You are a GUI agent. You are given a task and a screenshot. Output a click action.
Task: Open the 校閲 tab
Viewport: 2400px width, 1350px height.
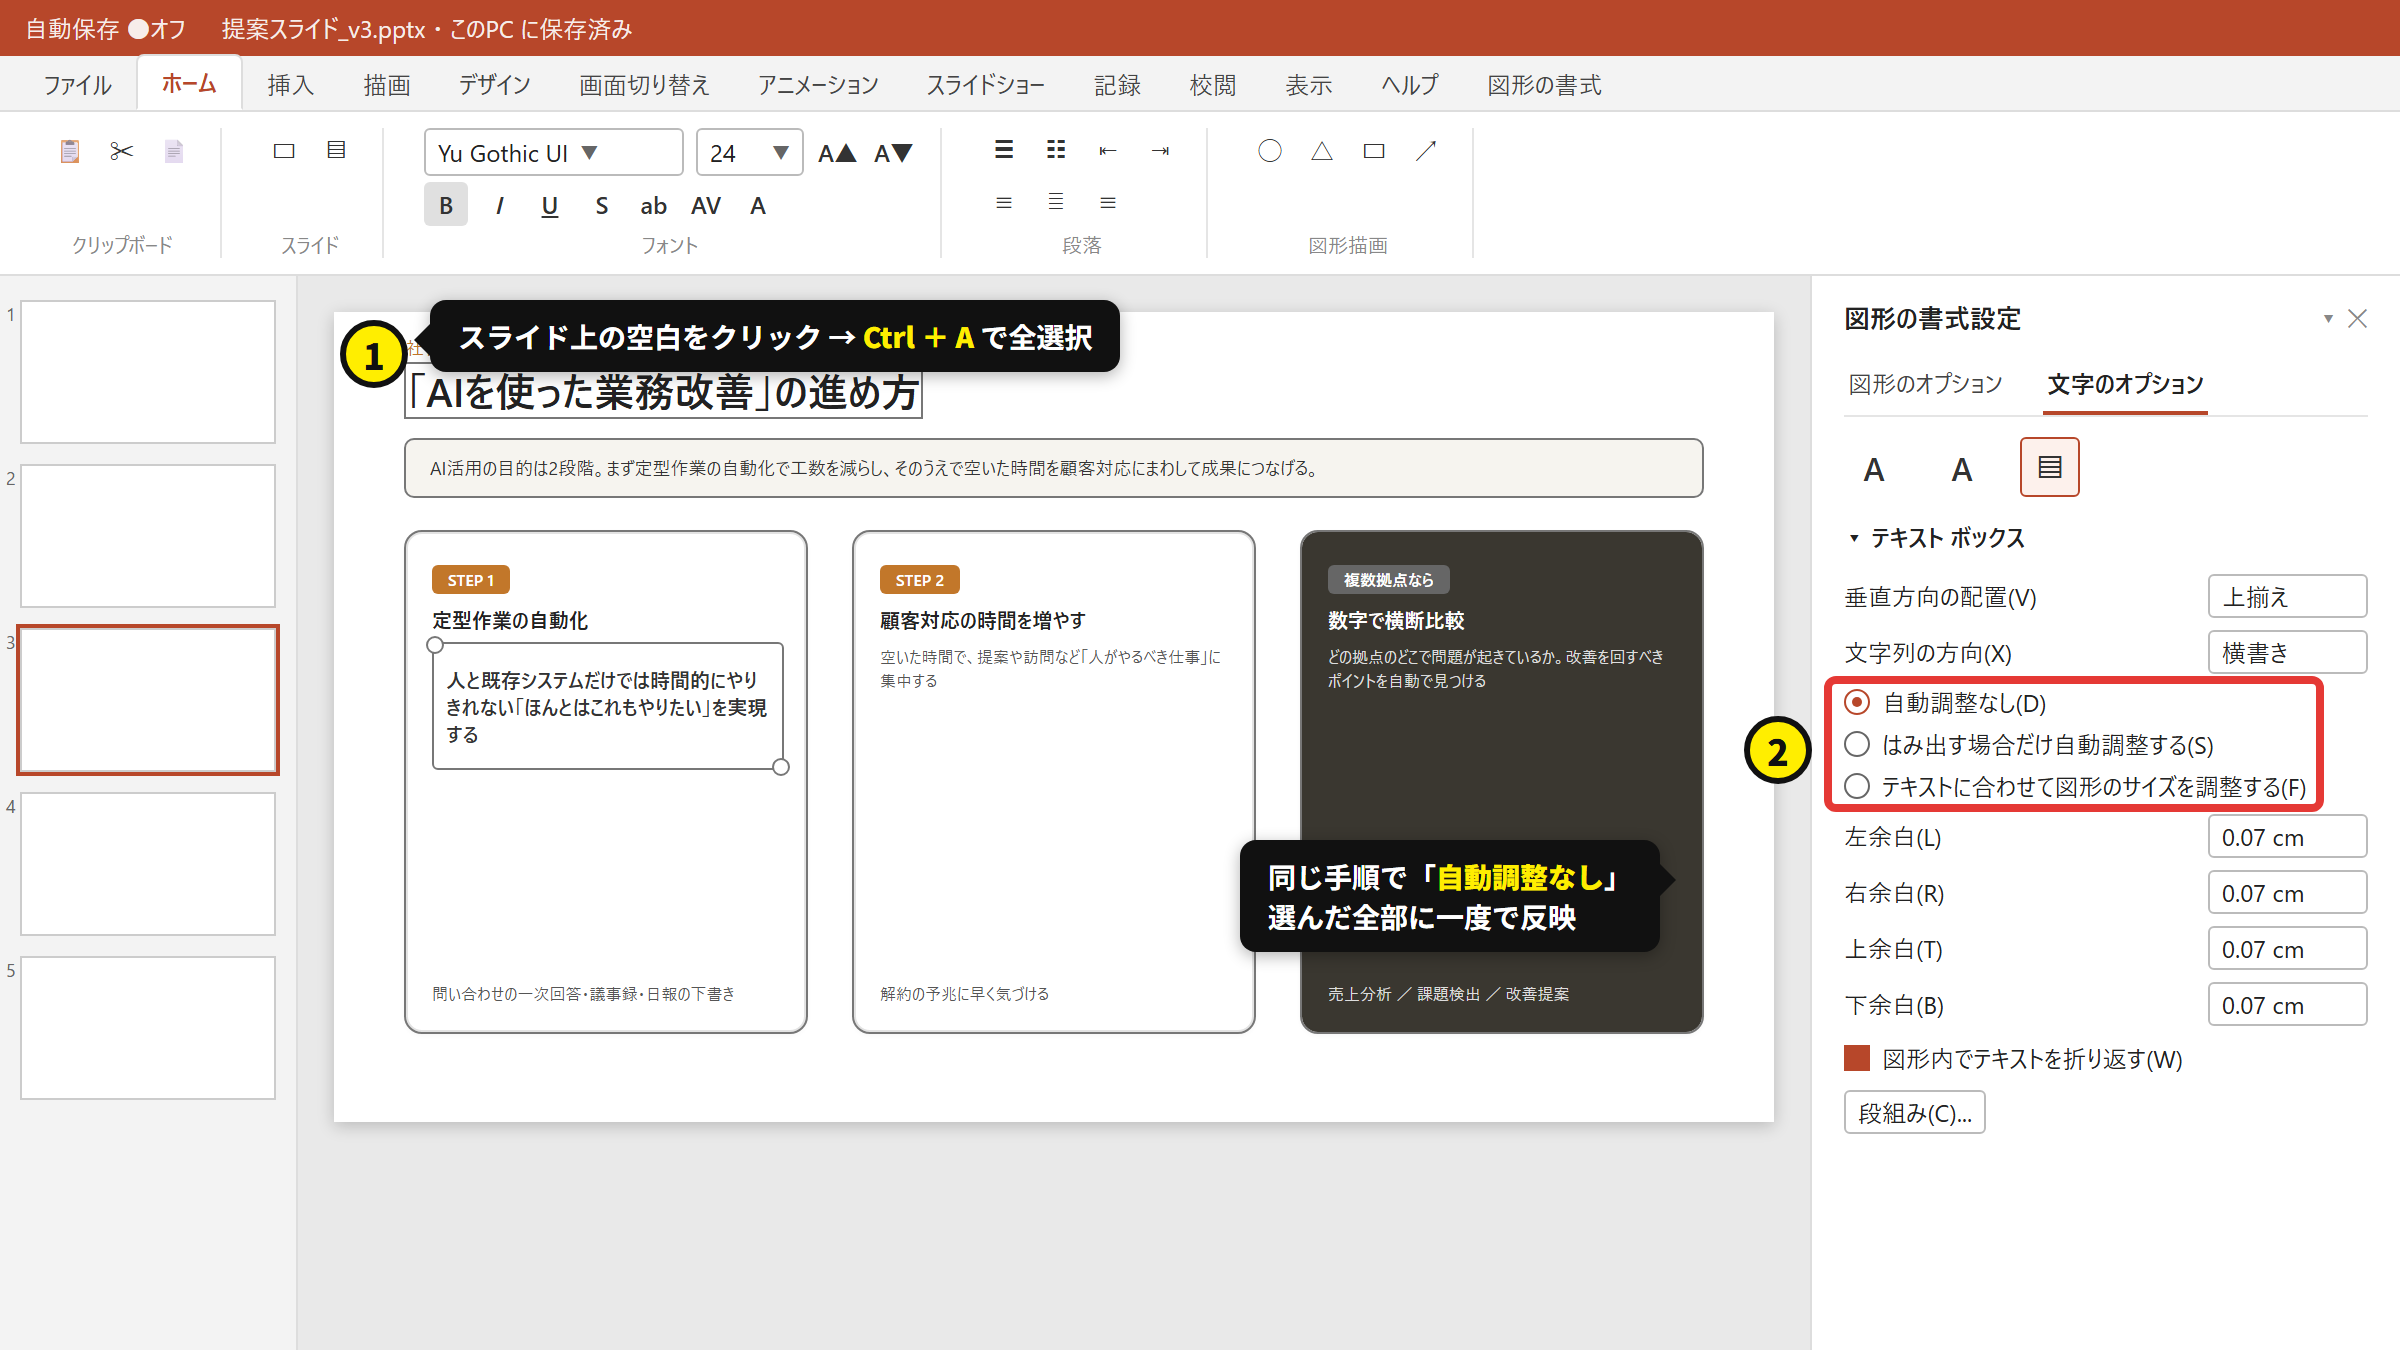pos(1212,85)
